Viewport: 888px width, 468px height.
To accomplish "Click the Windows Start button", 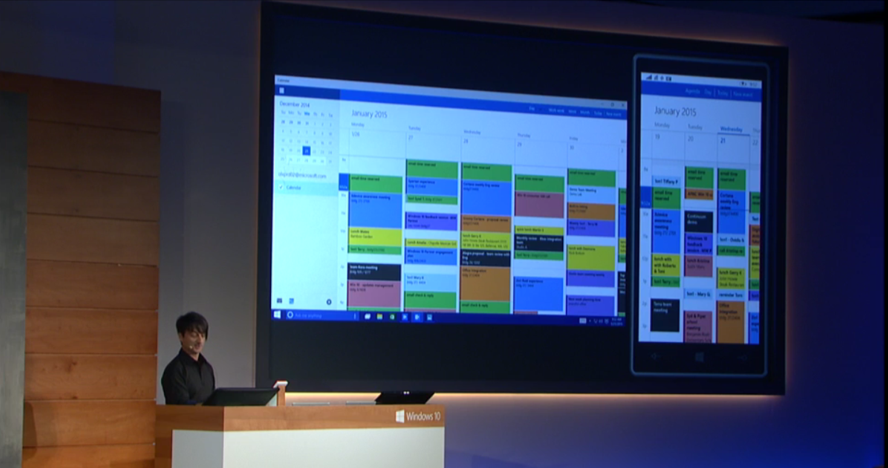I will [277, 314].
